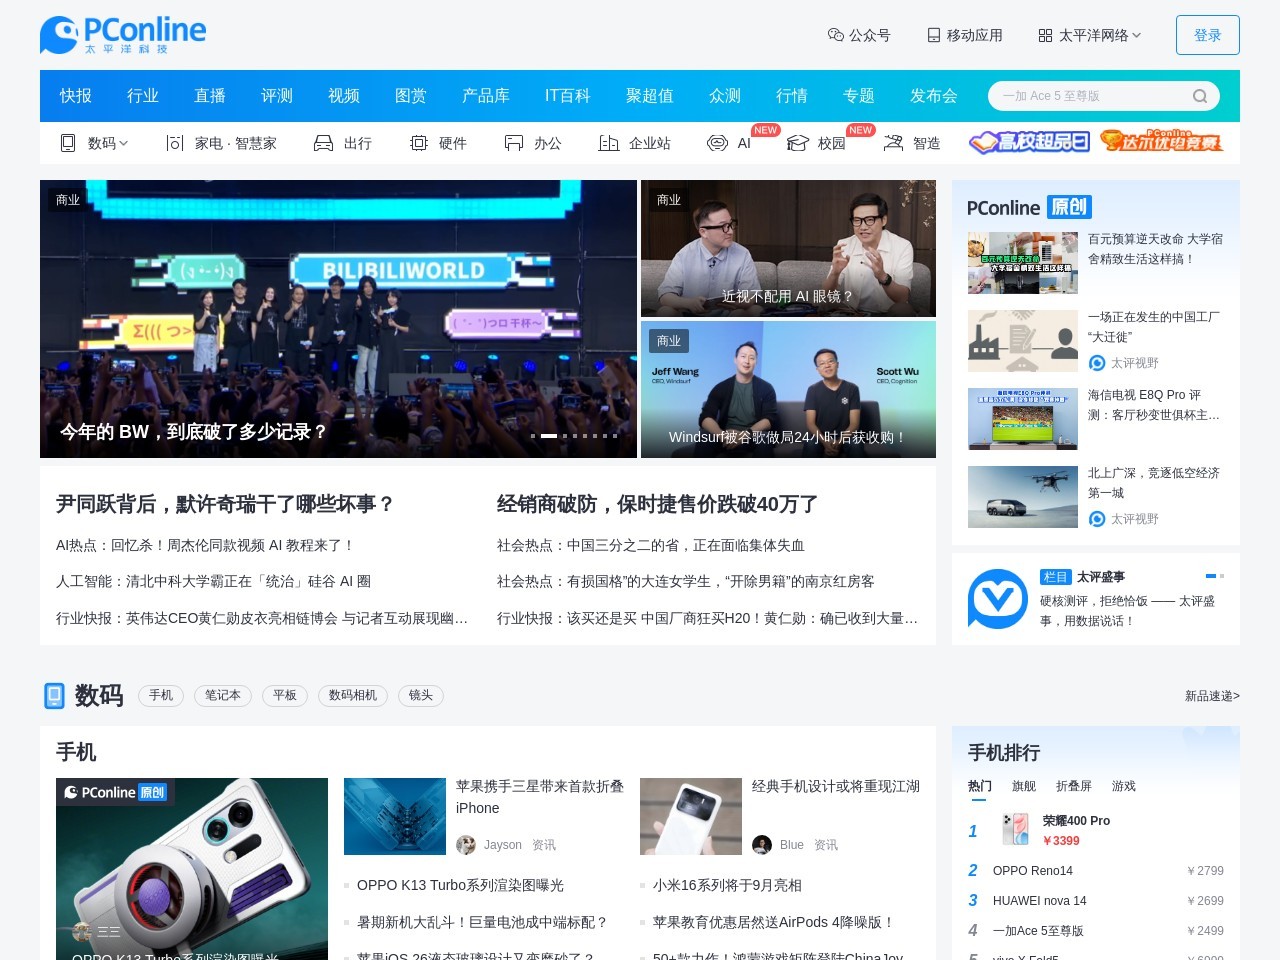Click the PConline logo
Image resolution: width=1280 pixels, height=960 pixels.
[123, 35]
